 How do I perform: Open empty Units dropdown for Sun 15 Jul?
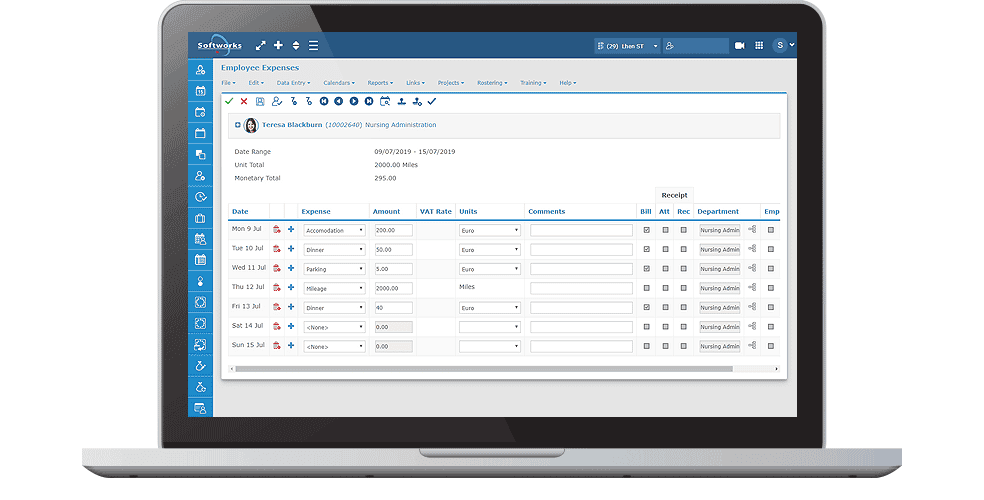pyautogui.click(x=489, y=346)
